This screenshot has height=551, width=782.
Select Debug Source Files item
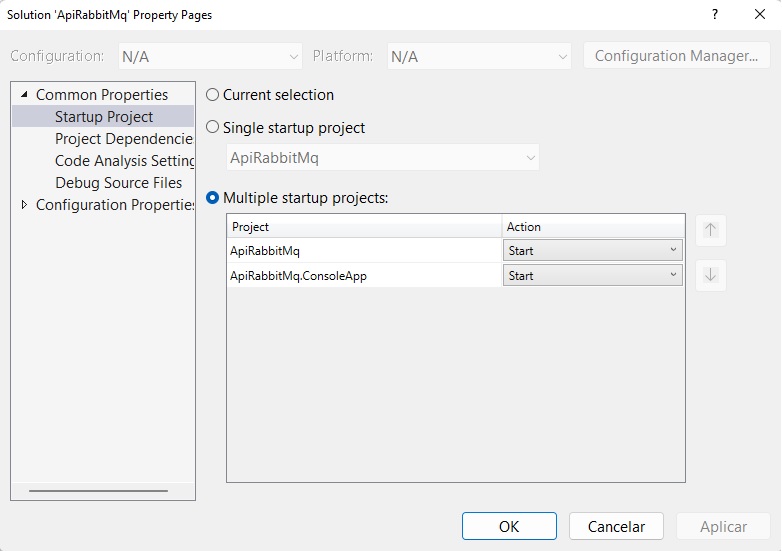(x=118, y=183)
